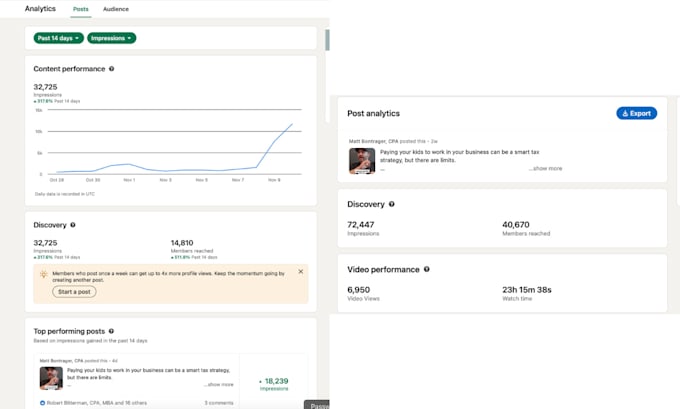Click the 6,950 video views value
Image resolution: width=680 pixels, height=409 pixels.
click(x=359, y=290)
